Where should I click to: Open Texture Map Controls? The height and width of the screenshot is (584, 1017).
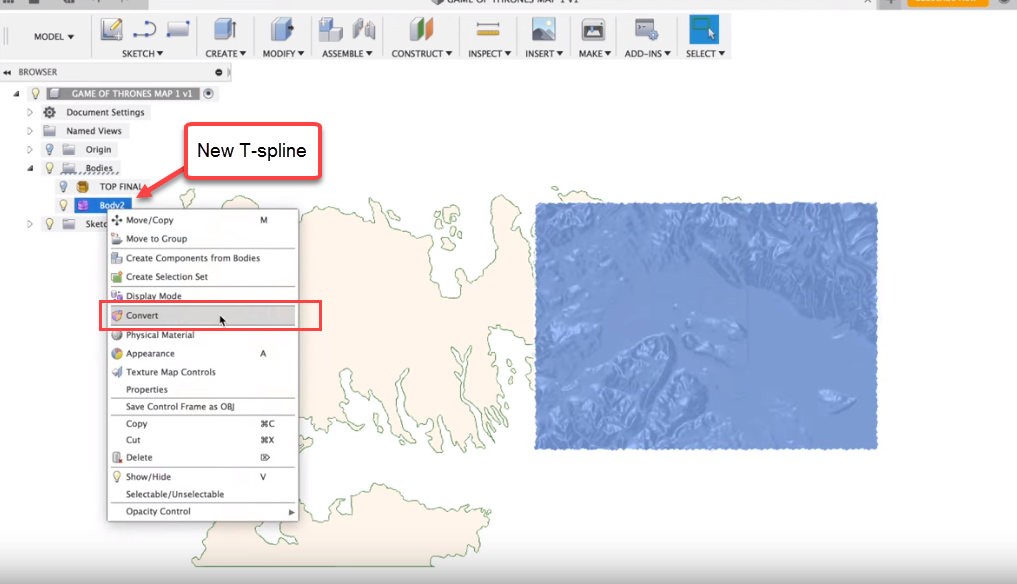tap(202, 372)
